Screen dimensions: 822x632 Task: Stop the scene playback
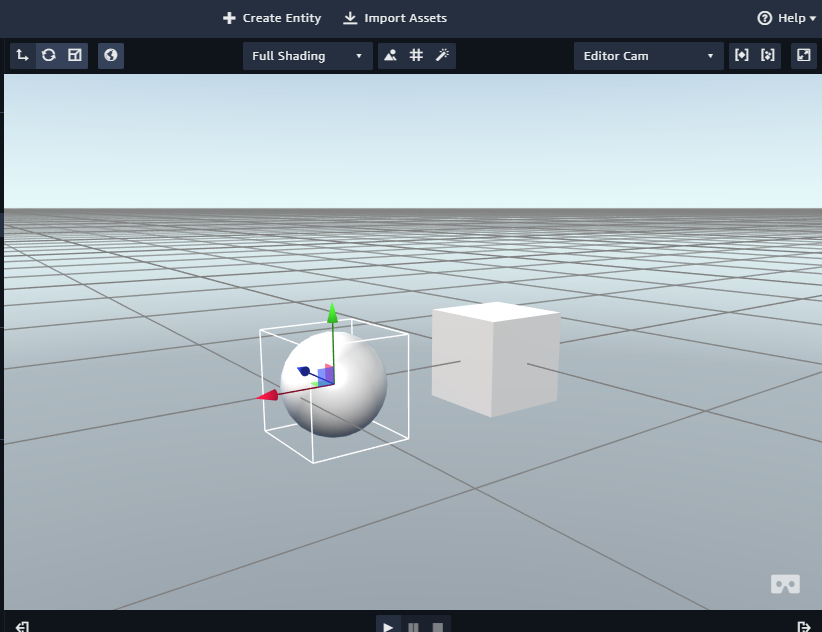click(438, 626)
